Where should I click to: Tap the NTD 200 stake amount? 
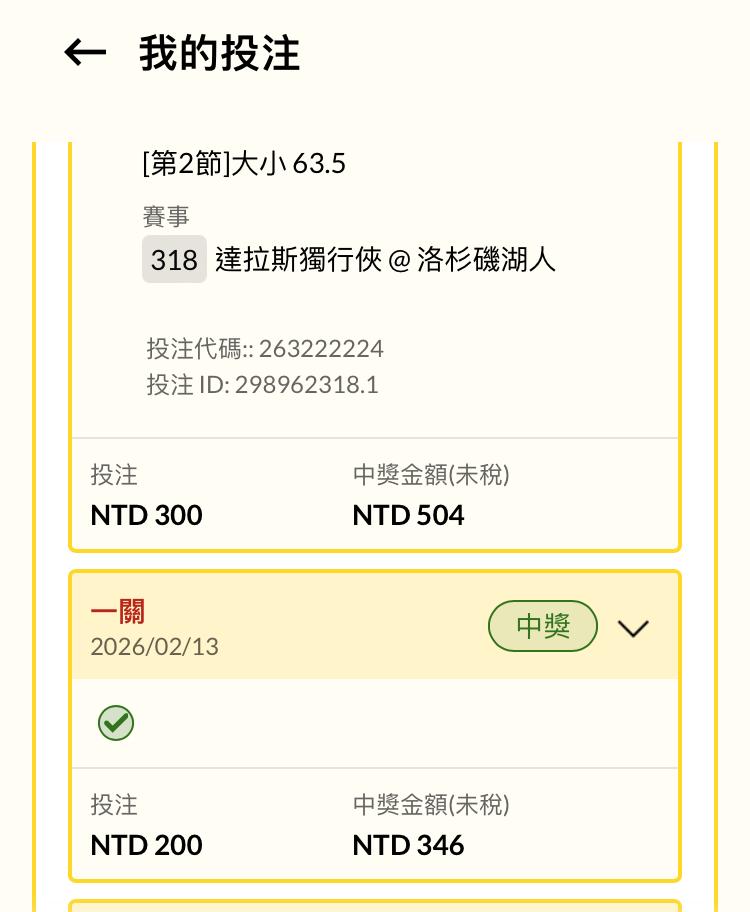coord(146,845)
